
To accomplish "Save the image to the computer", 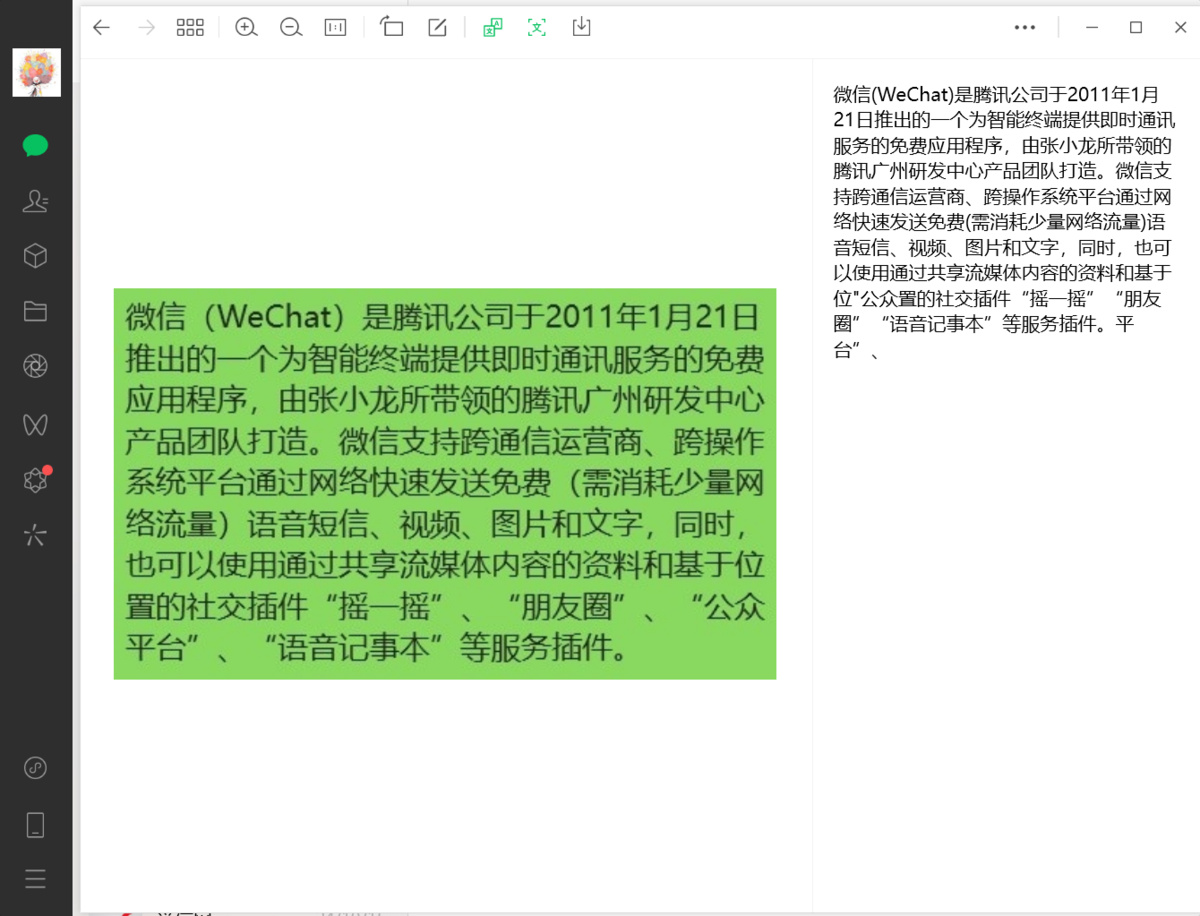I will point(581,27).
